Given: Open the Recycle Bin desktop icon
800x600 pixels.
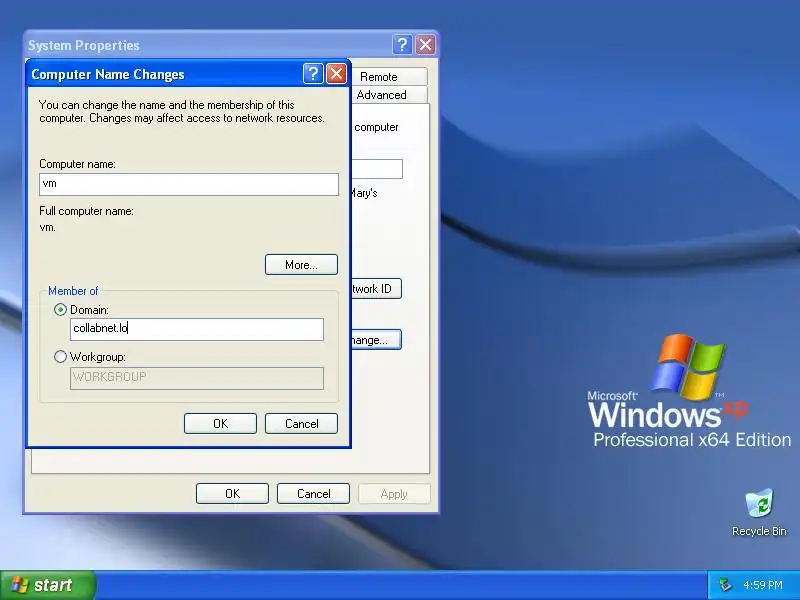Looking at the screenshot, I should tap(759, 512).
